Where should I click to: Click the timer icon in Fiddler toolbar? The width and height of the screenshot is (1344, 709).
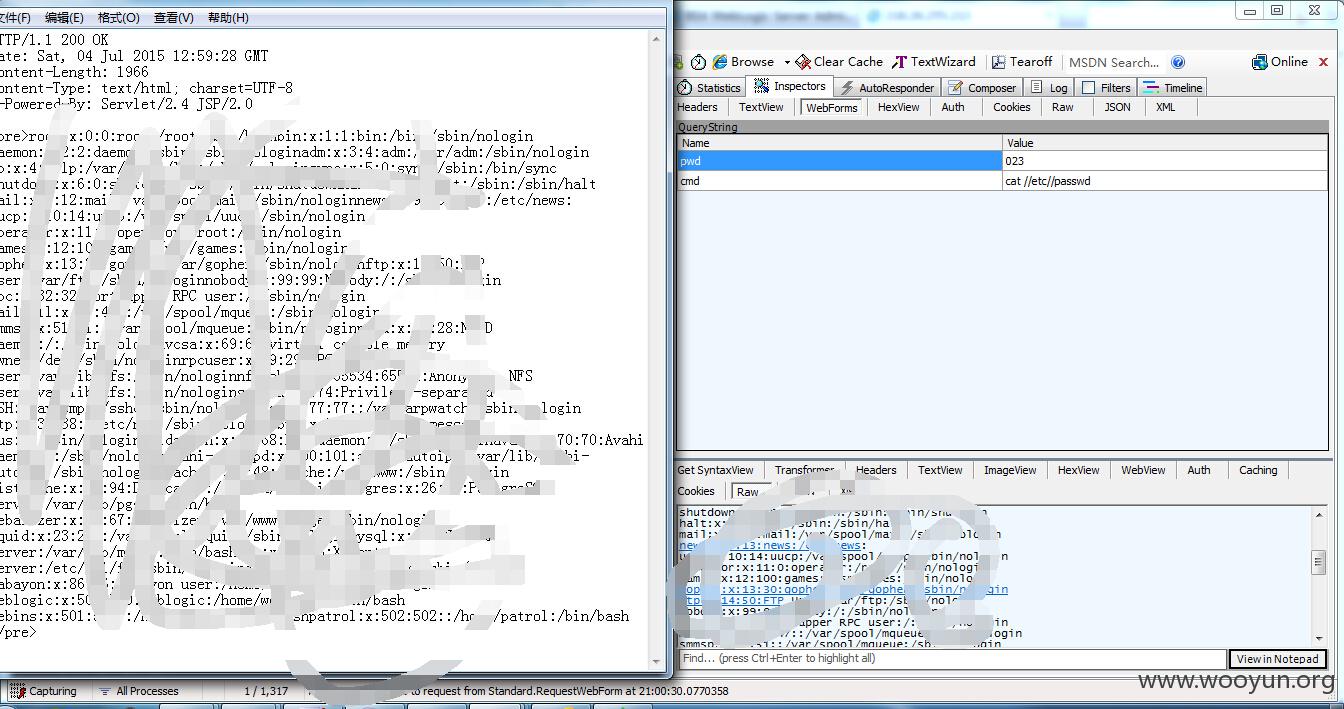(698, 62)
